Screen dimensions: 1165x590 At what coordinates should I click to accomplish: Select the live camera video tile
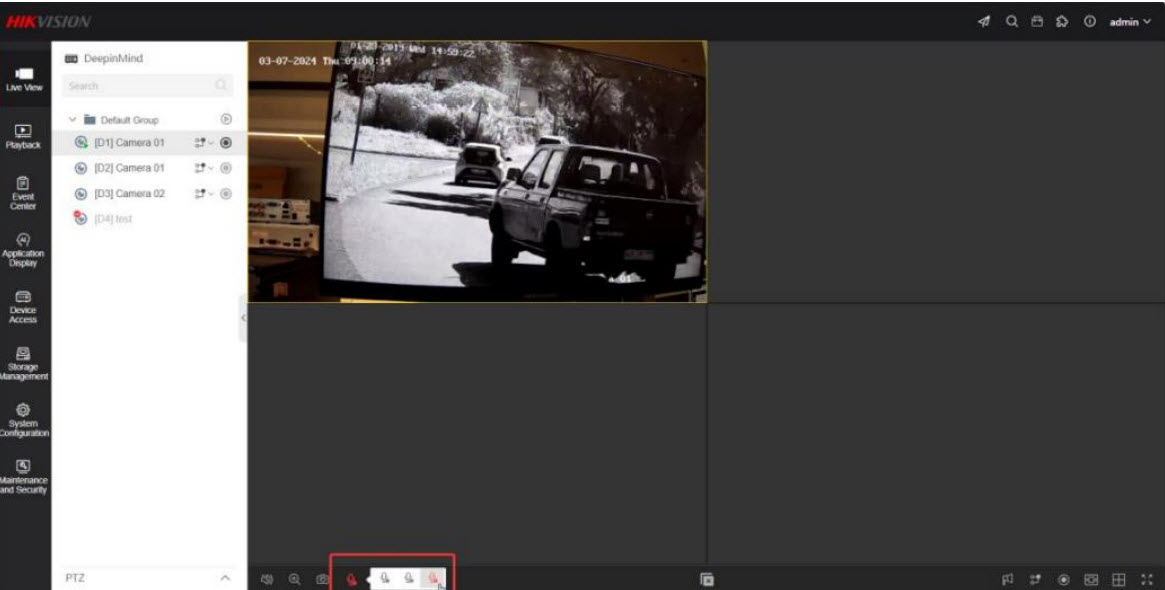click(477, 171)
